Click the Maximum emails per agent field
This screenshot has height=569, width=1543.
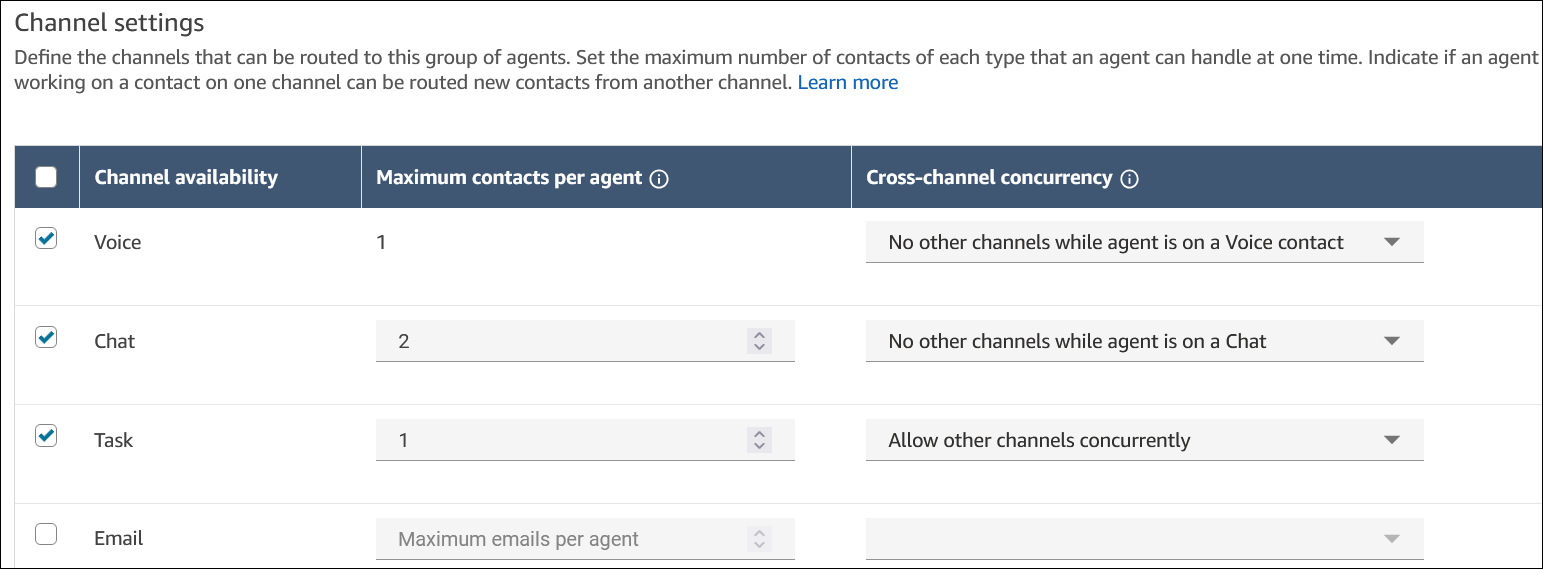(x=560, y=539)
